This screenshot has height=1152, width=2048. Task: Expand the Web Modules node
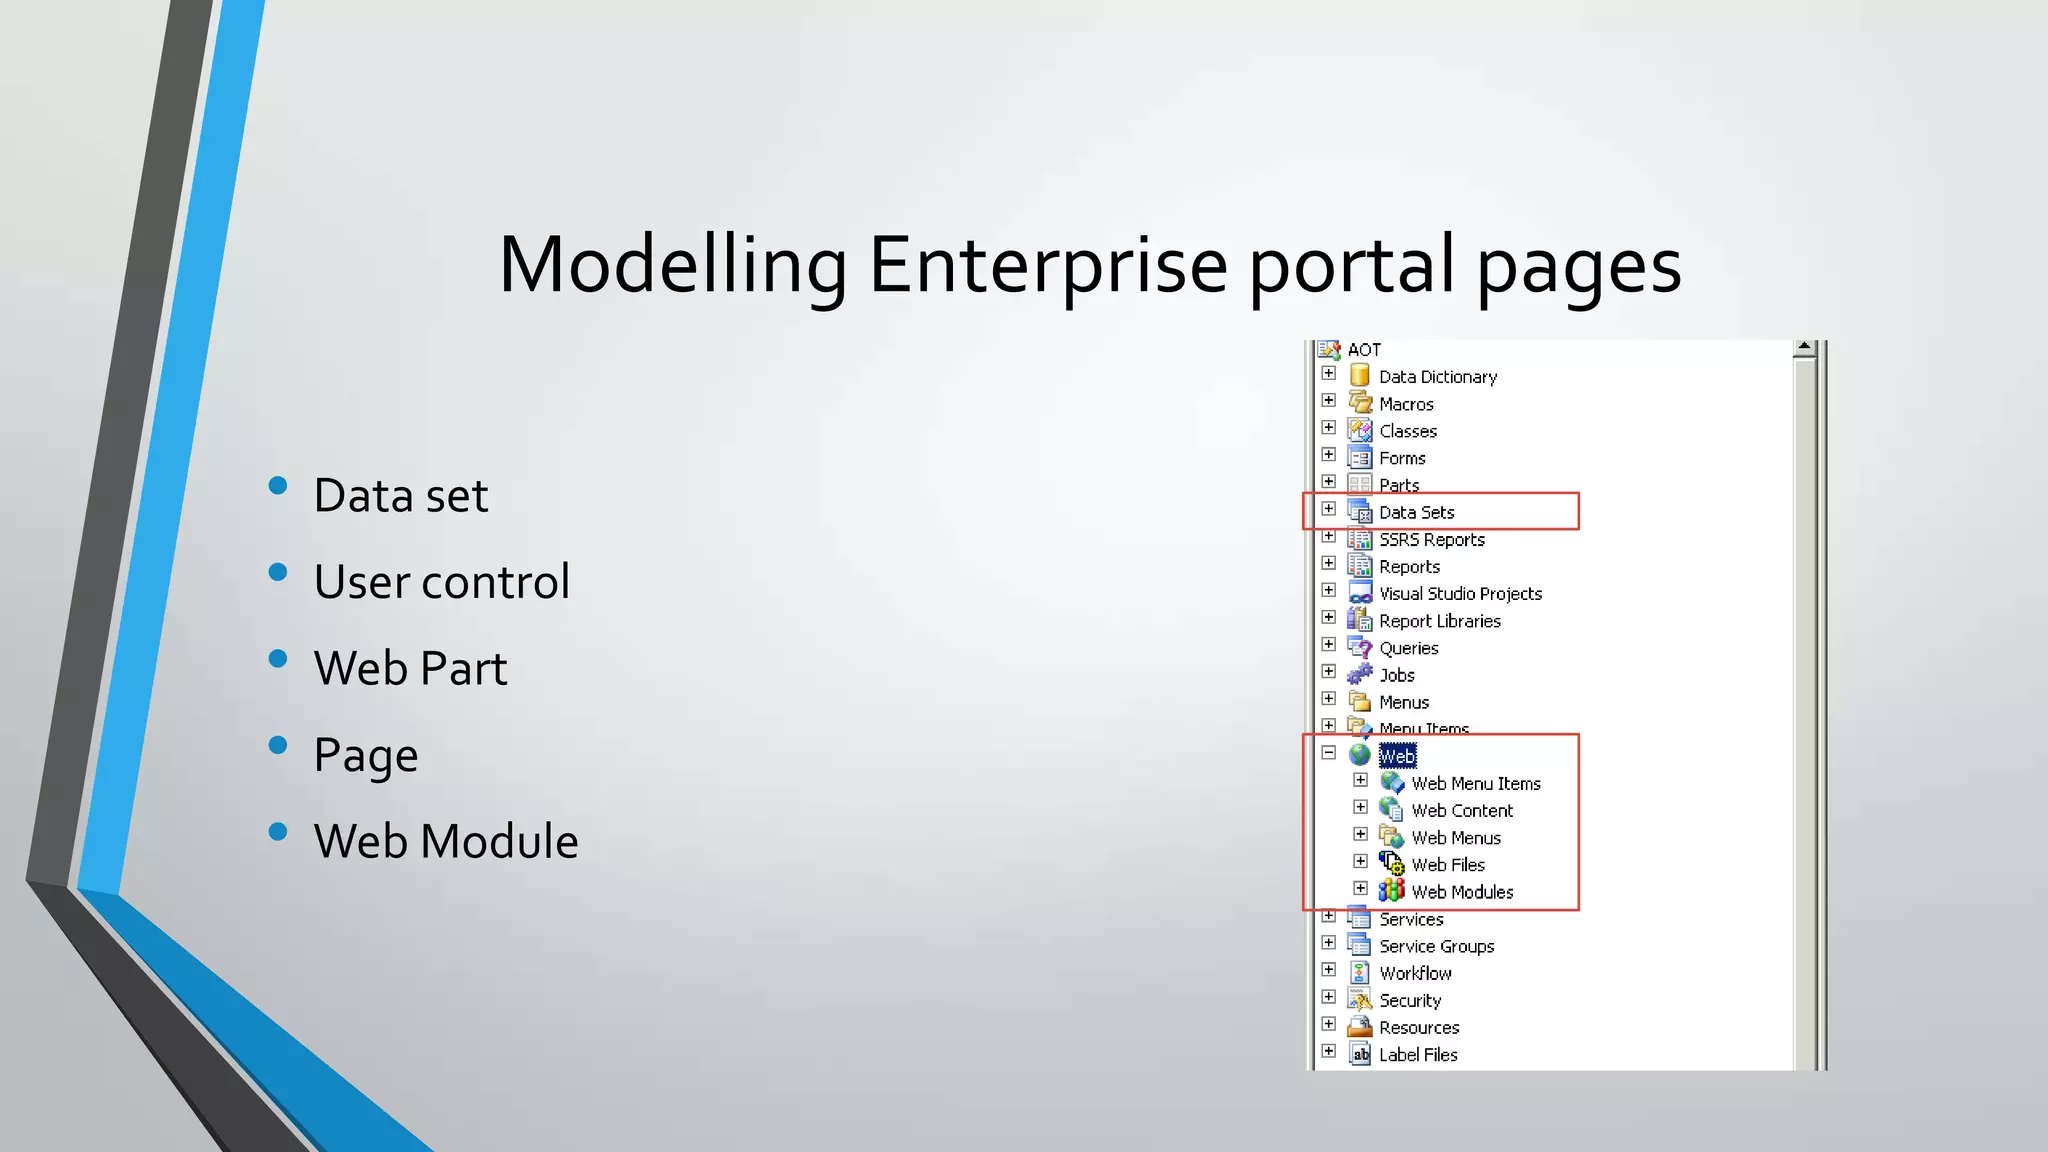coord(1361,888)
